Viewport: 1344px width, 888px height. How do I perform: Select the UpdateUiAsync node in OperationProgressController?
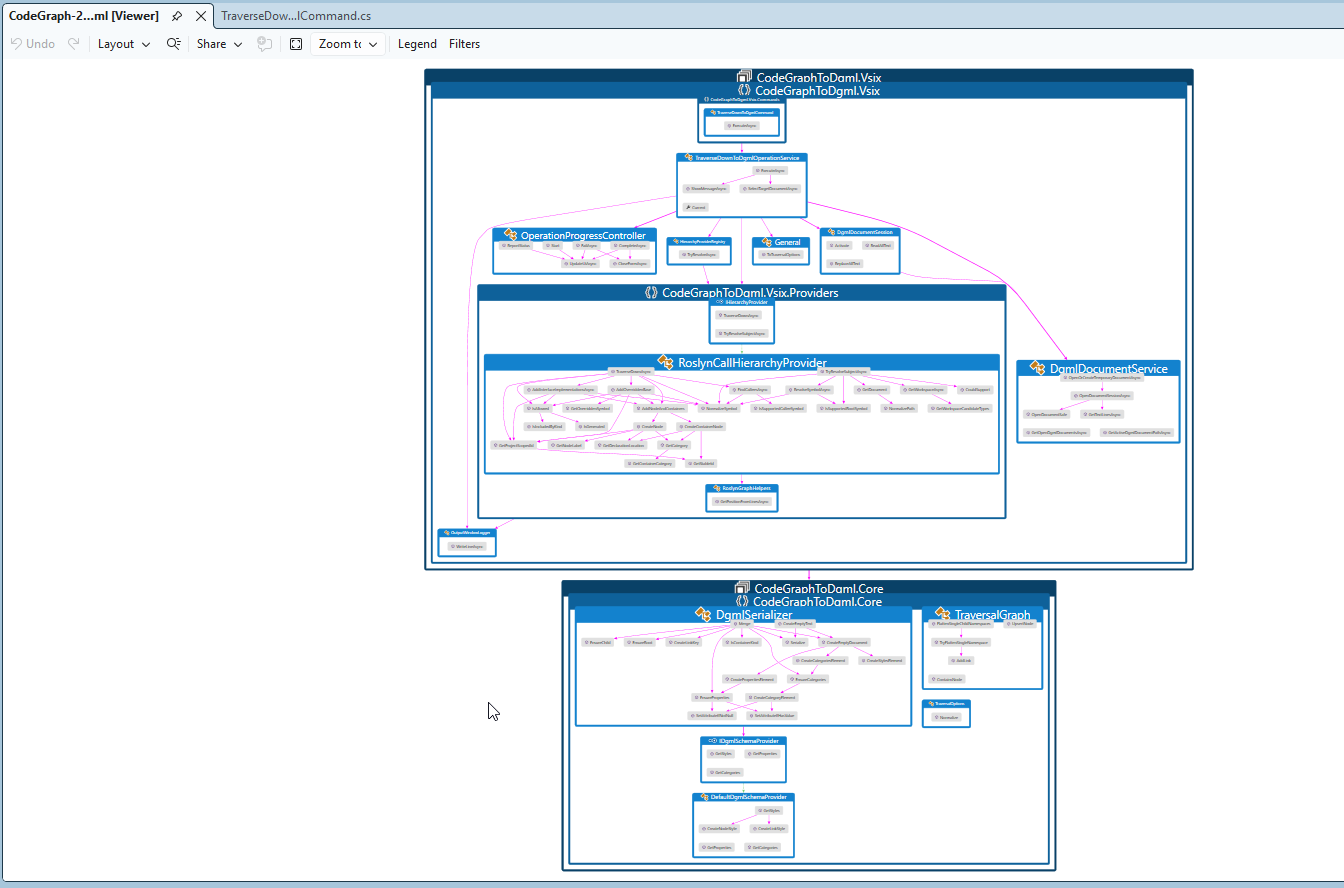578,263
